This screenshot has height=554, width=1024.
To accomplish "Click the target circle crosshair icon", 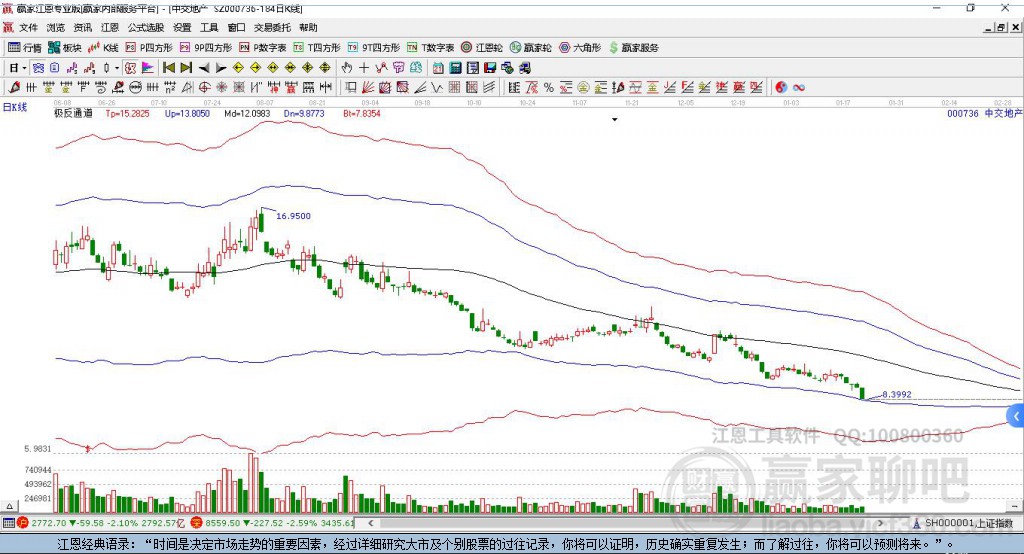I will [204, 88].
